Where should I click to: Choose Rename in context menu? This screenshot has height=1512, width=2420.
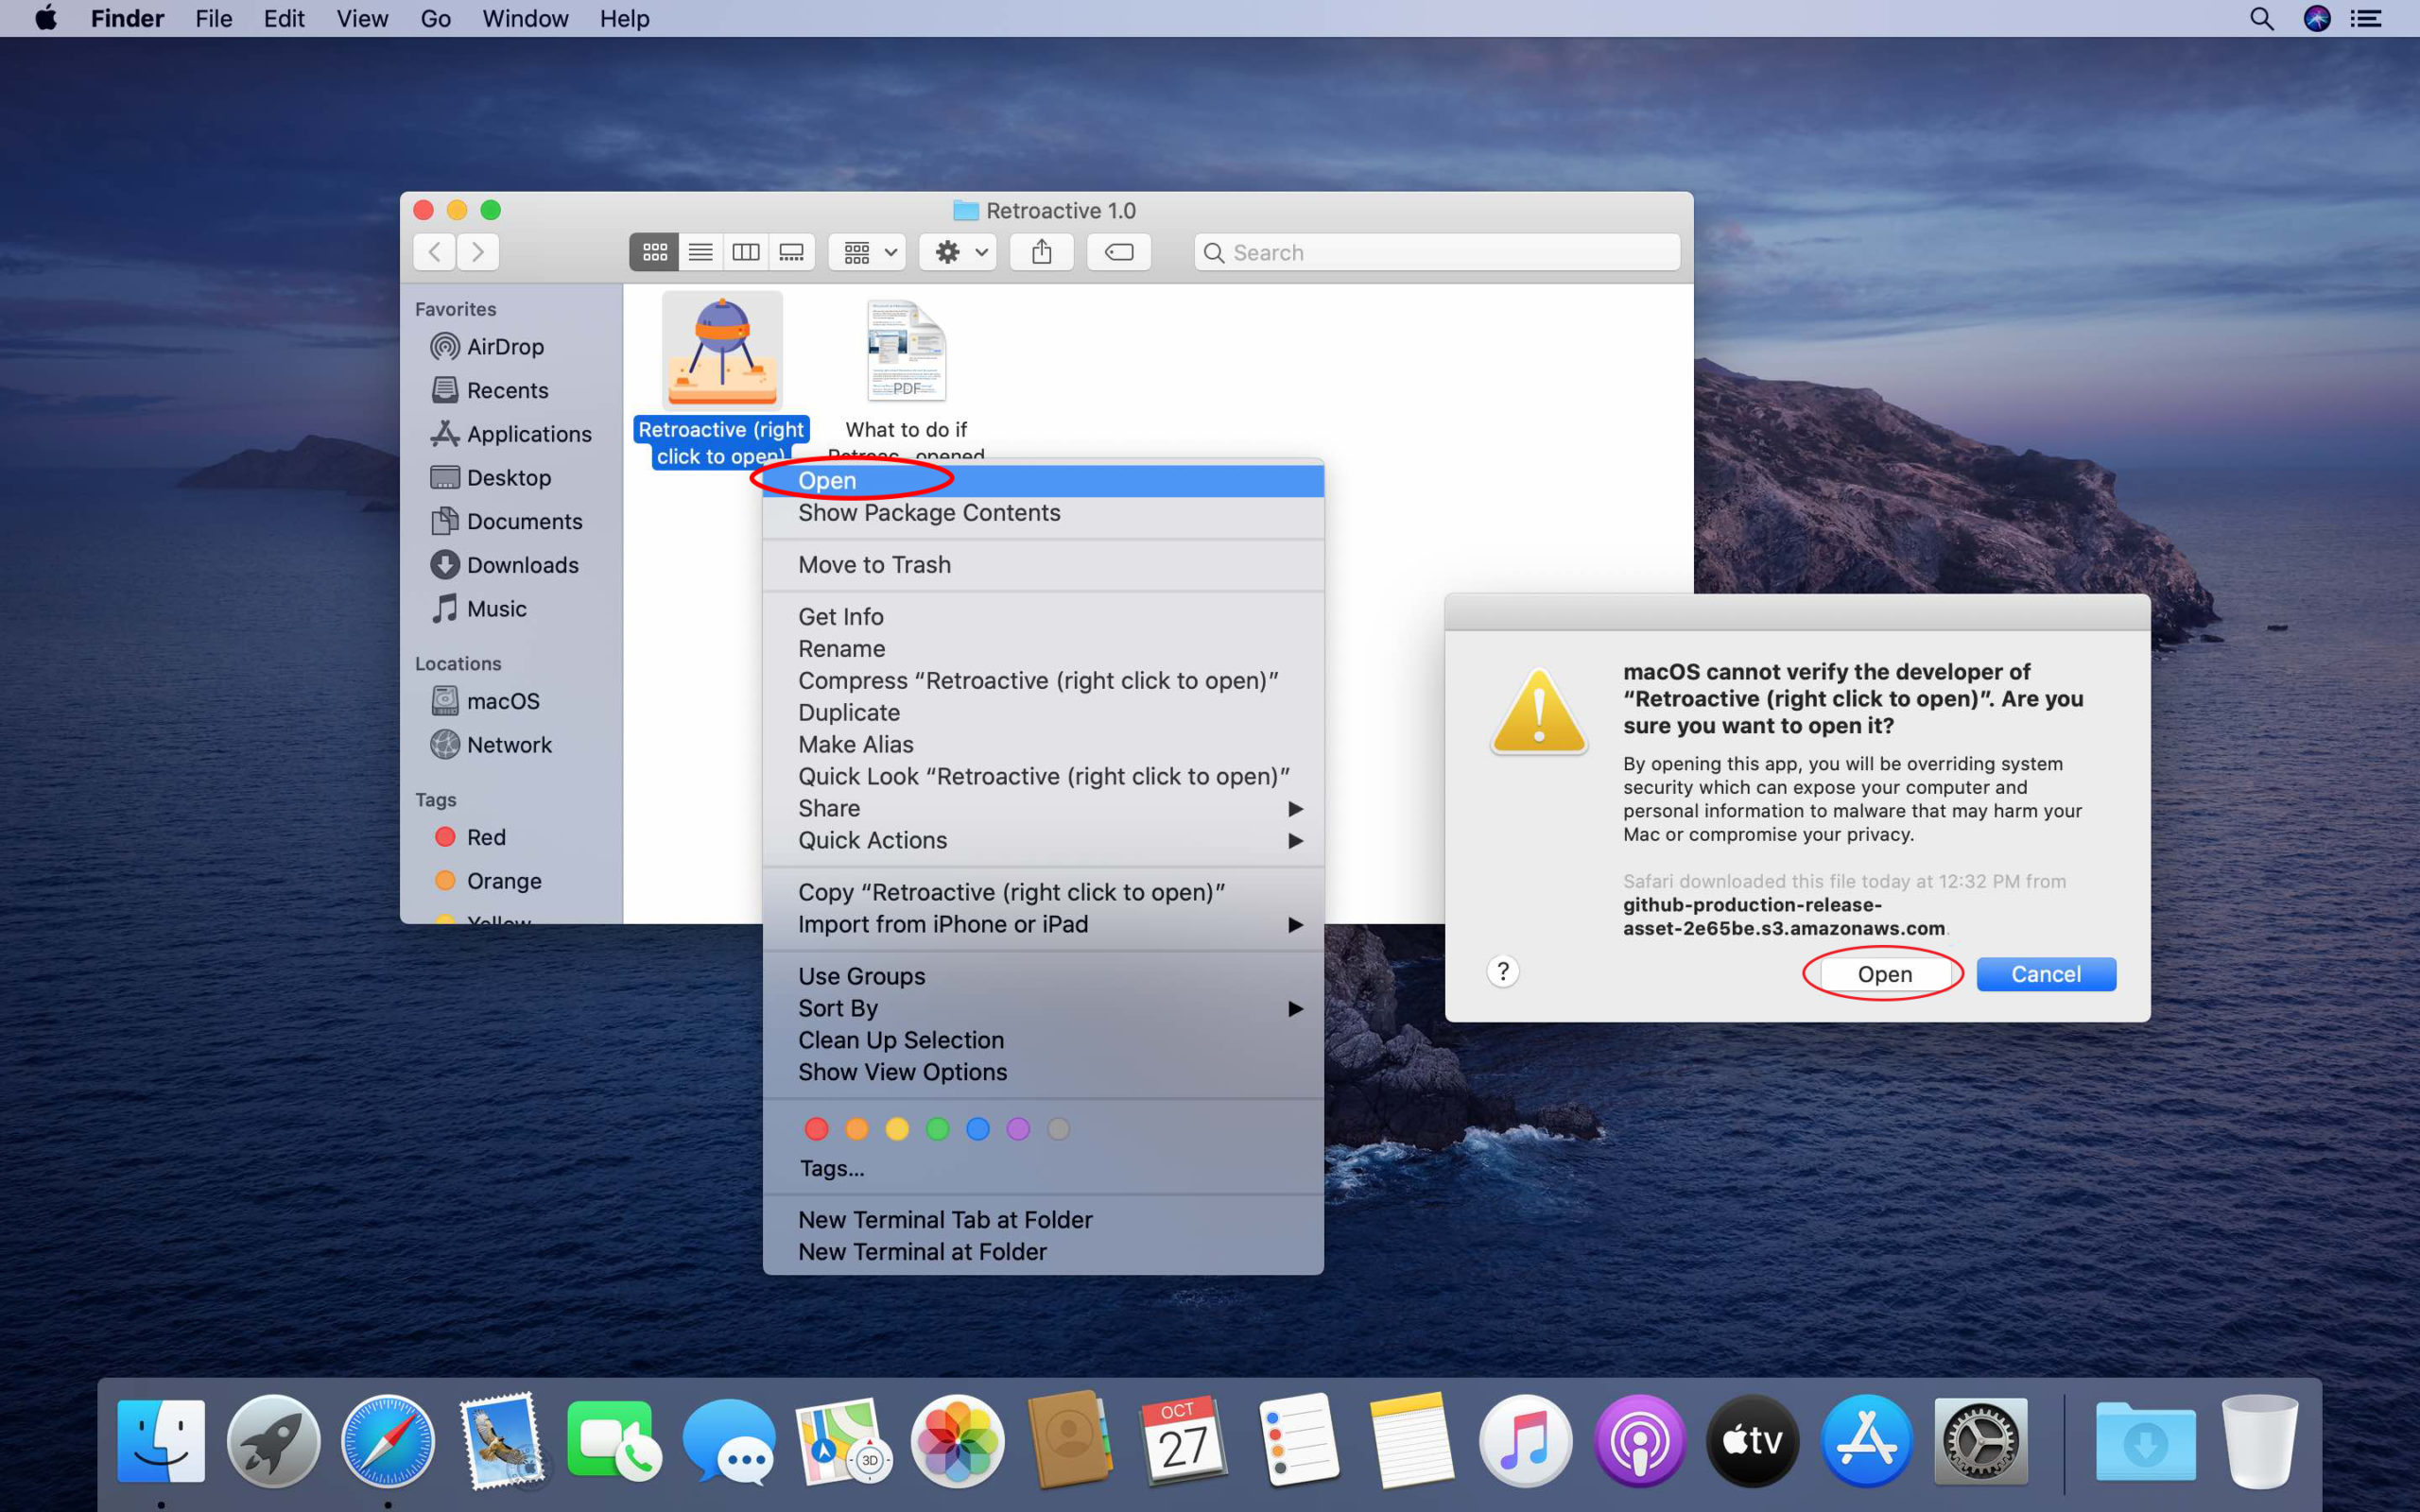[x=1043, y=649]
